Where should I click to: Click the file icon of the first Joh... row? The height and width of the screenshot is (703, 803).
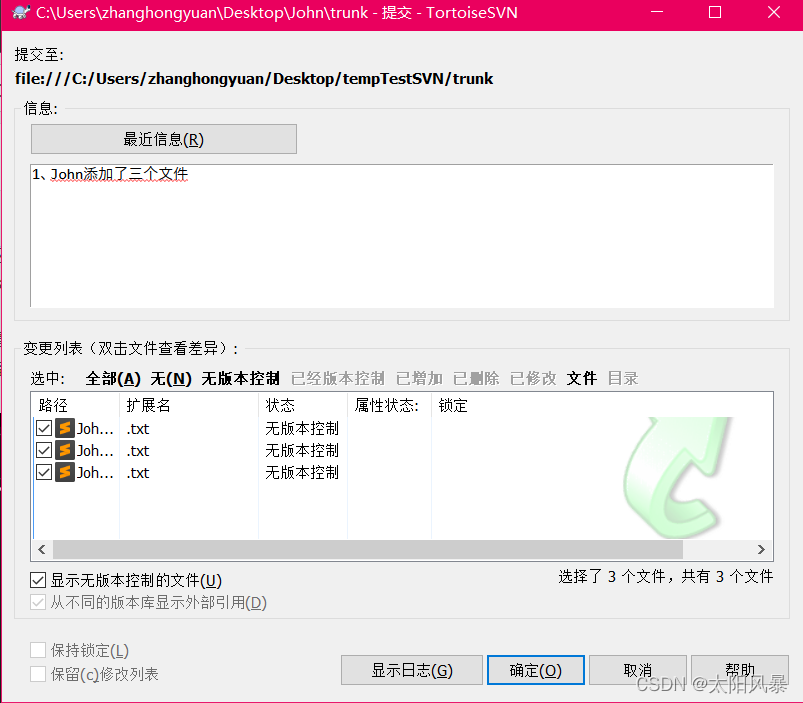point(65,428)
